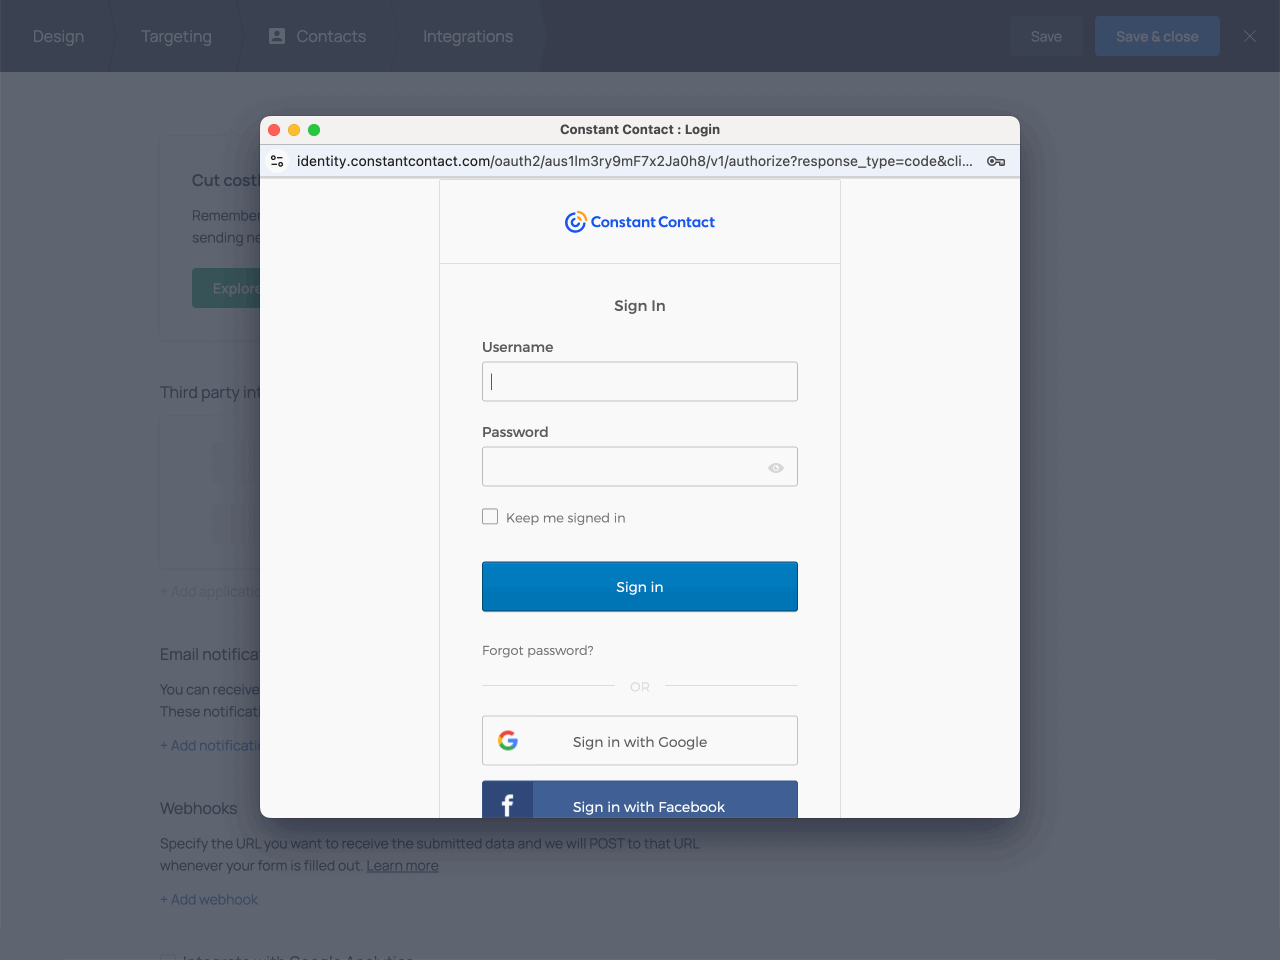Click the password key icon in address bar

[x=995, y=161]
